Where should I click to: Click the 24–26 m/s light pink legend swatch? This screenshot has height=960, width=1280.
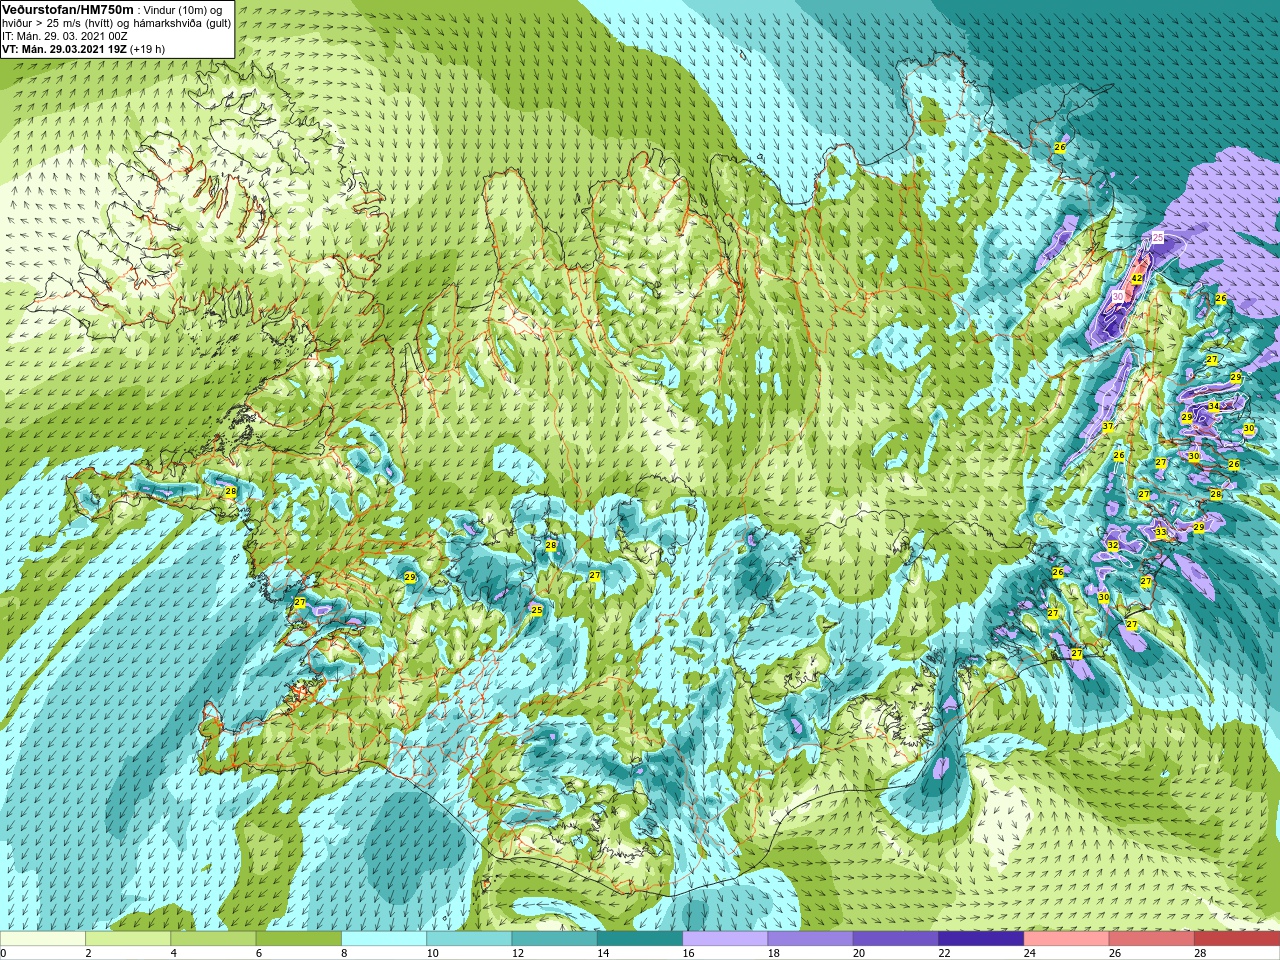tap(1066, 939)
